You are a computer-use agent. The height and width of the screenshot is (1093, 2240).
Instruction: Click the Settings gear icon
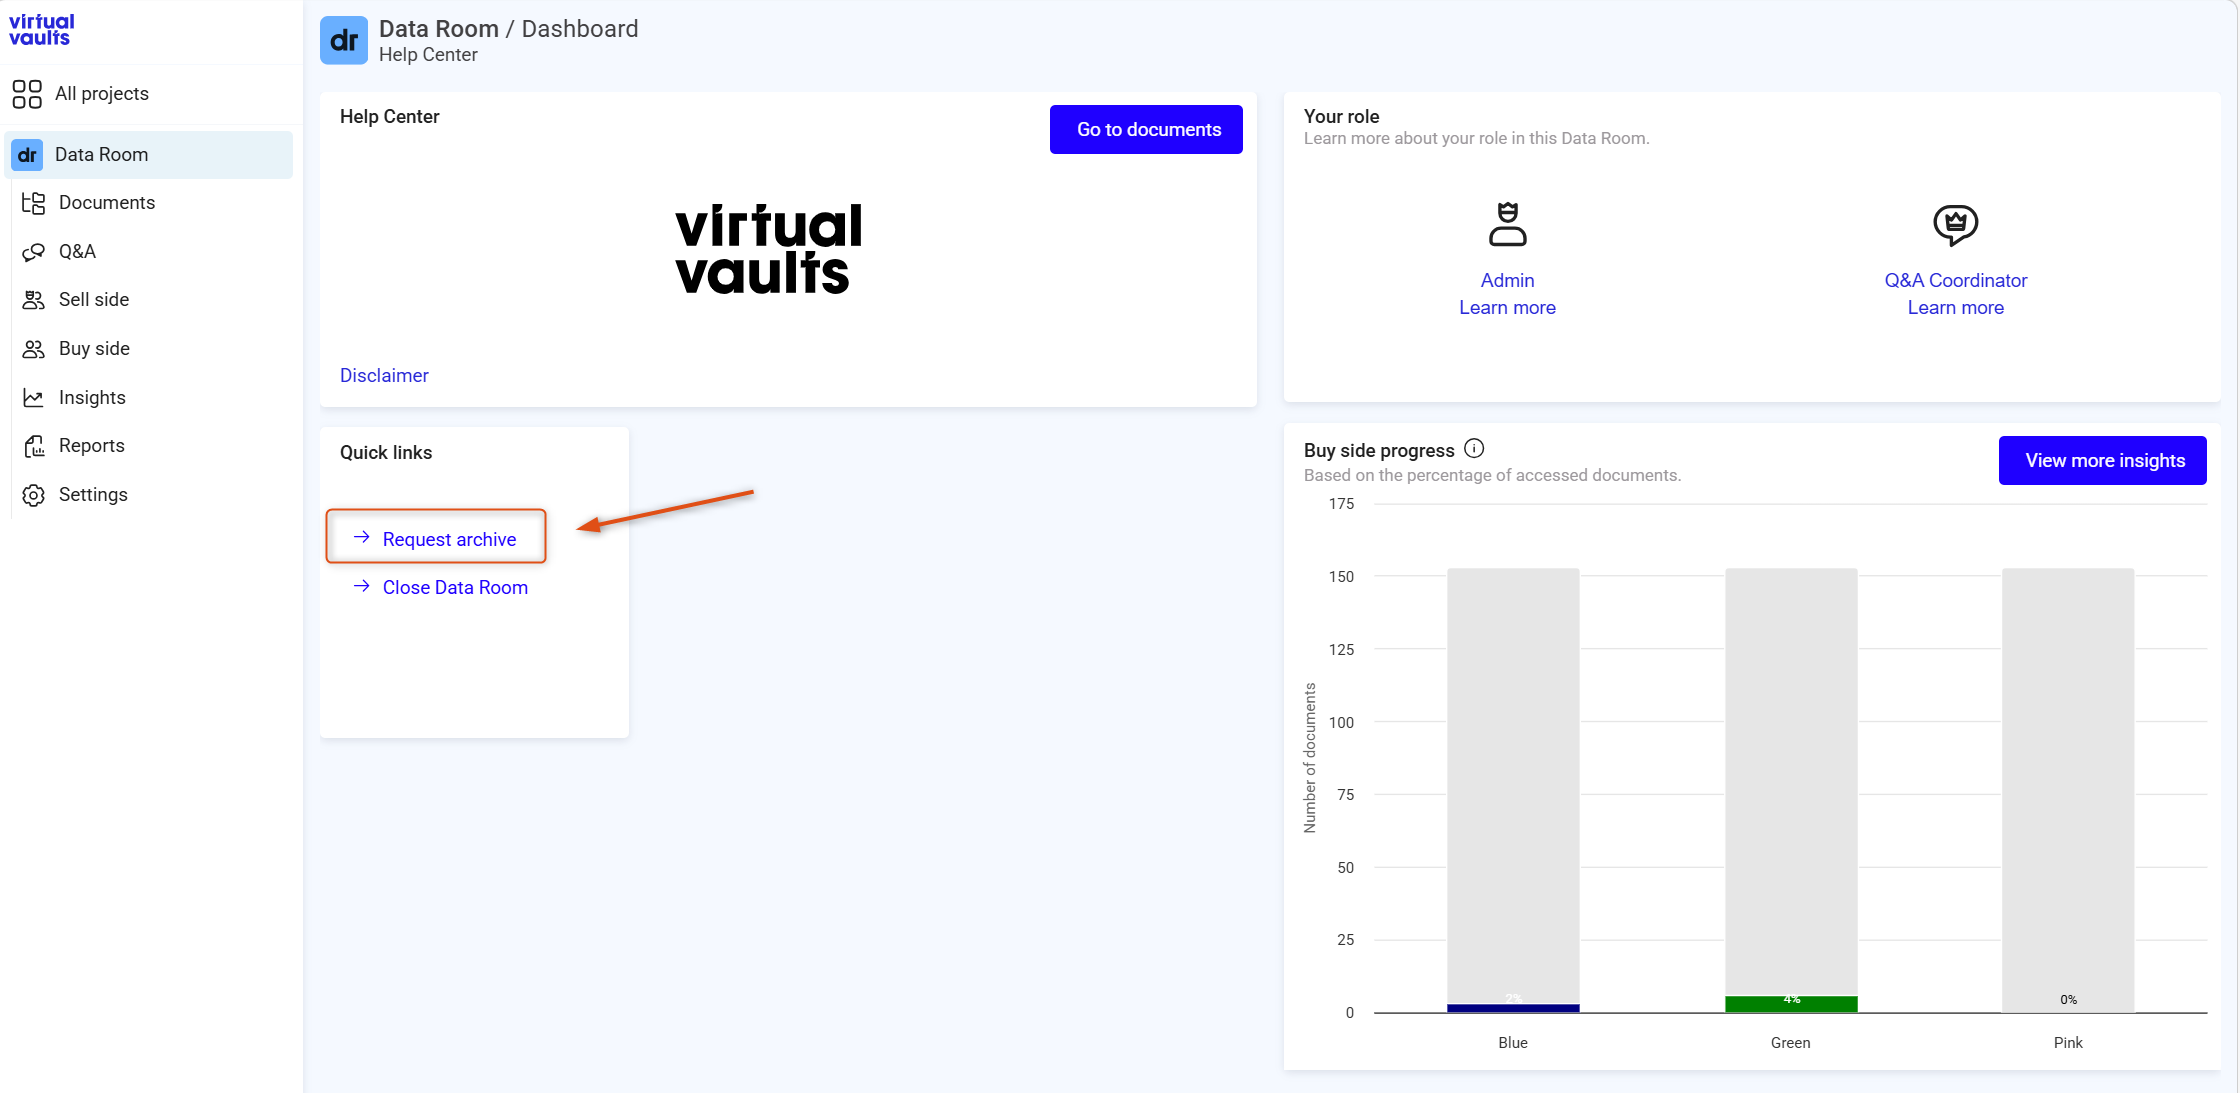34,495
